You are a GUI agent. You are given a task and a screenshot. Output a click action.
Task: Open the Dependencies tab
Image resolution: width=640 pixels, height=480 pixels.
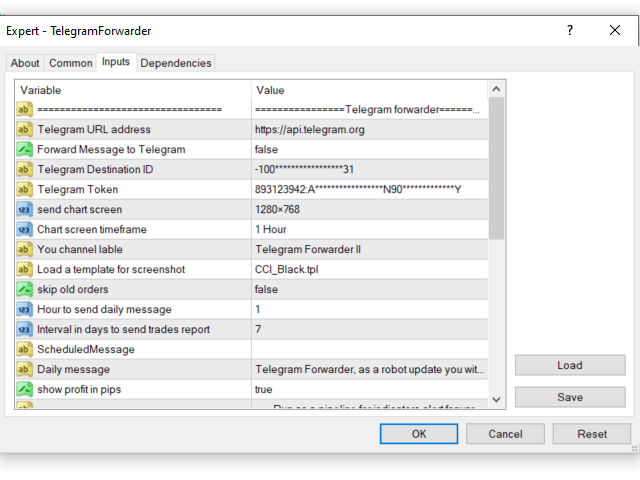(176, 63)
